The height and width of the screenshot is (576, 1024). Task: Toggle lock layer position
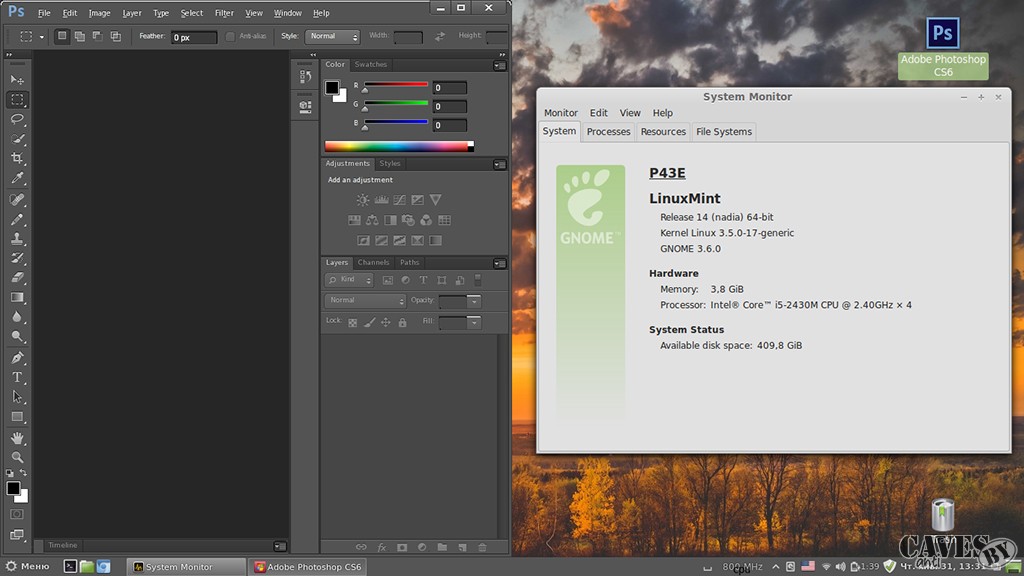click(x=386, y=323)
